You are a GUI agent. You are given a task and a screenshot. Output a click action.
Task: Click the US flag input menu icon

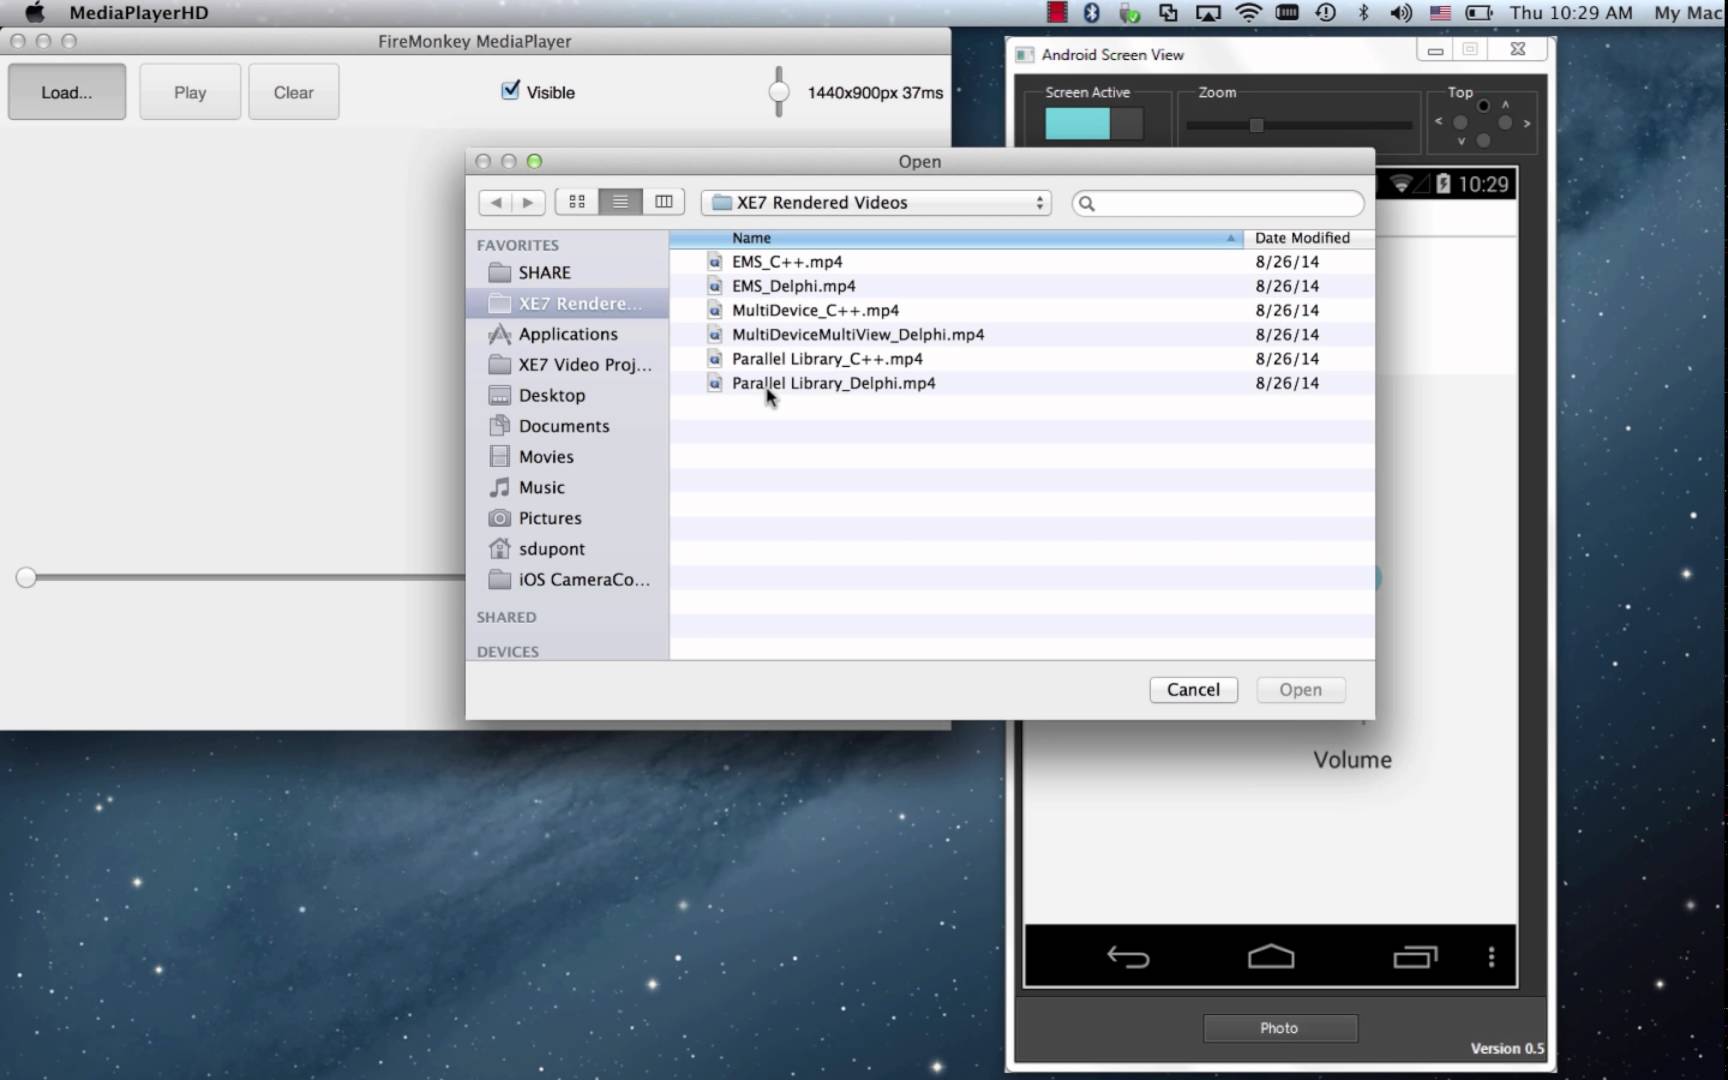coord(1440,13)
